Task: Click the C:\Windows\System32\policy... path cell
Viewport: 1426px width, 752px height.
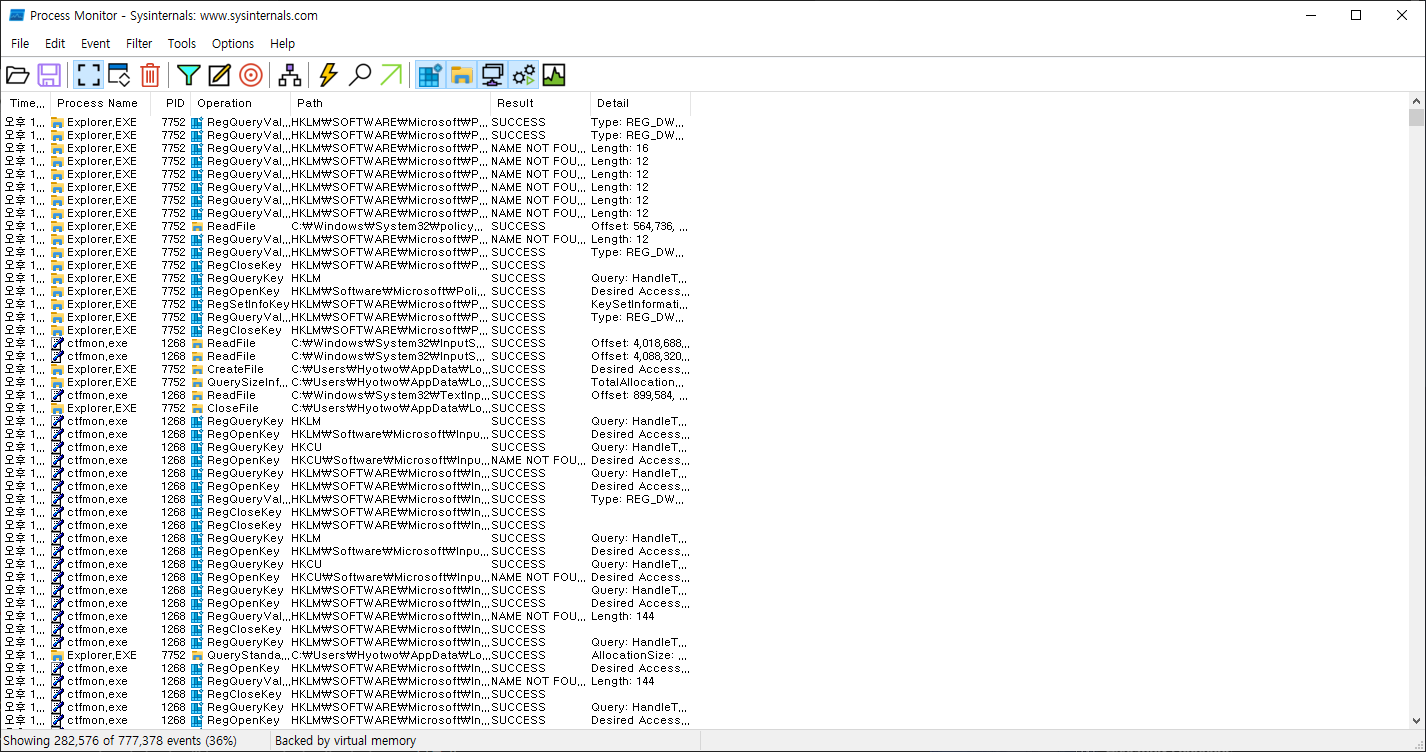Action: tap(390, 226)
